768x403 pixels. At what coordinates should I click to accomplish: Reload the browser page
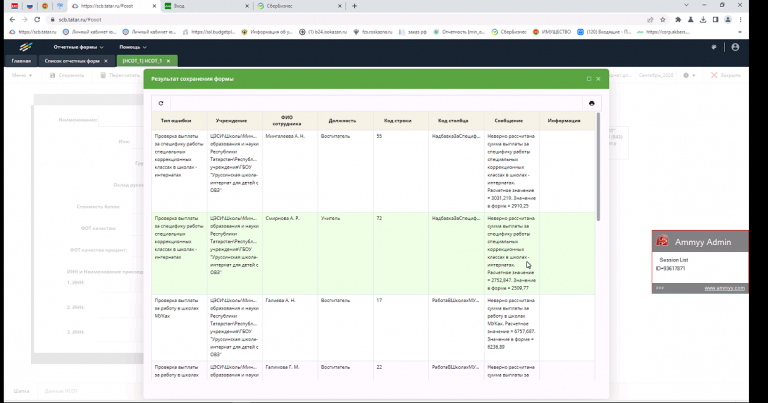point(37,20)
